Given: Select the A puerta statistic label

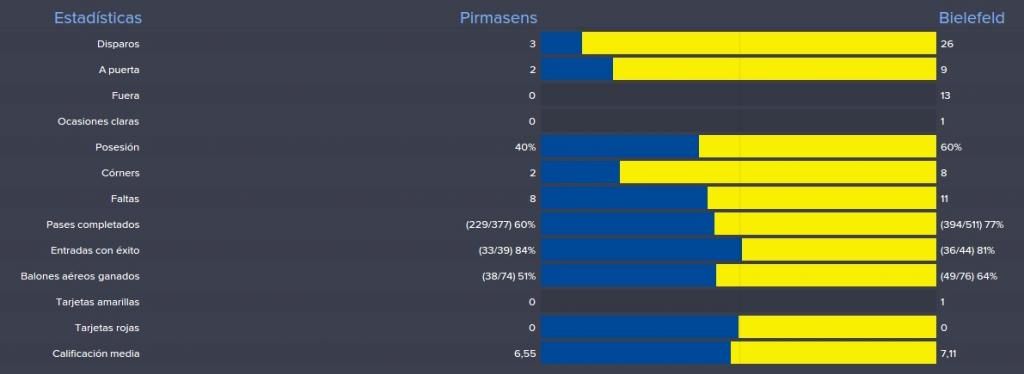Looking at the screenshot, I should point(119,70).
